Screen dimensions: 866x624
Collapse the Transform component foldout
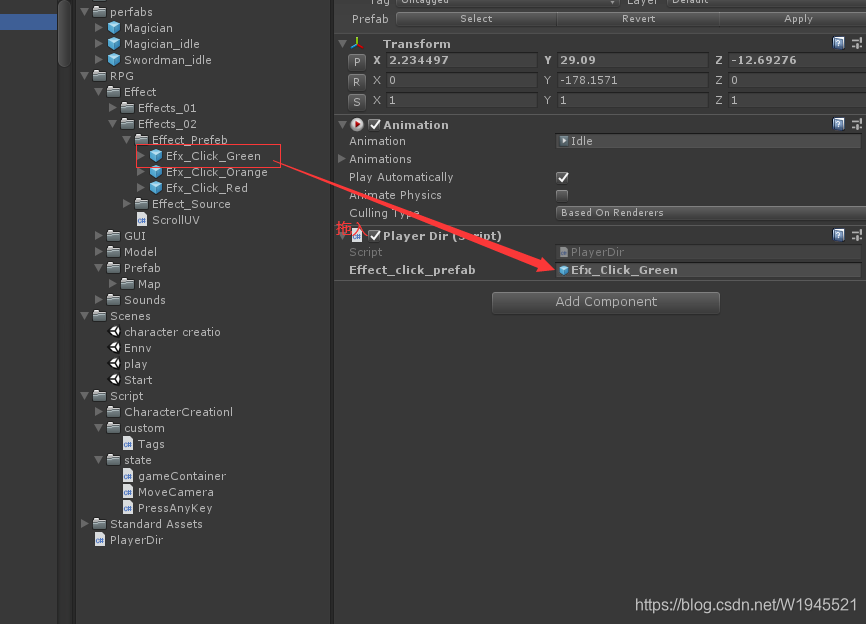click(x=342, y=43)
